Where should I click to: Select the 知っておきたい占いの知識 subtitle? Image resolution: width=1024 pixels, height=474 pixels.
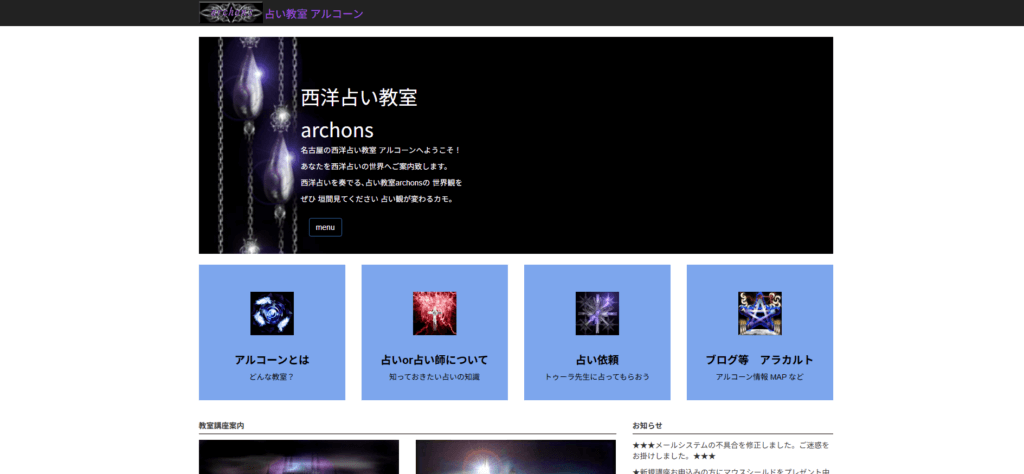click(x=434, y=377)
